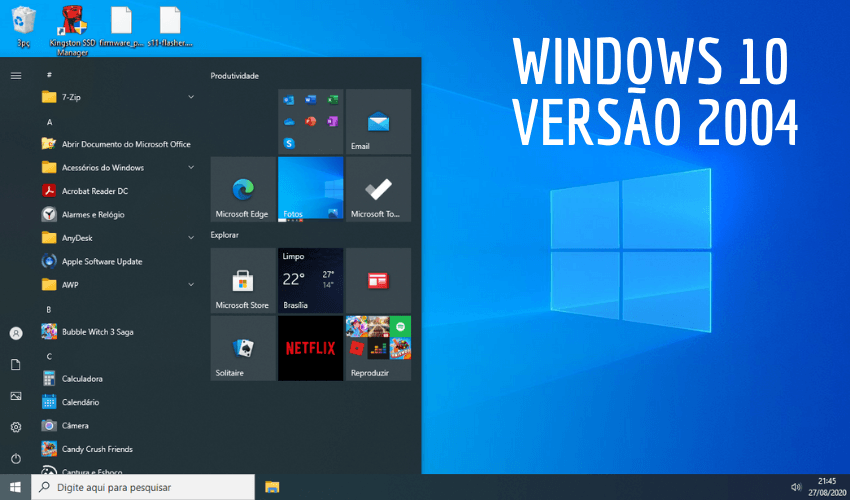Open Abrir Documento do Microsoft Office
Viewport: 850px width, 500px height.
[x=118, y=144]
